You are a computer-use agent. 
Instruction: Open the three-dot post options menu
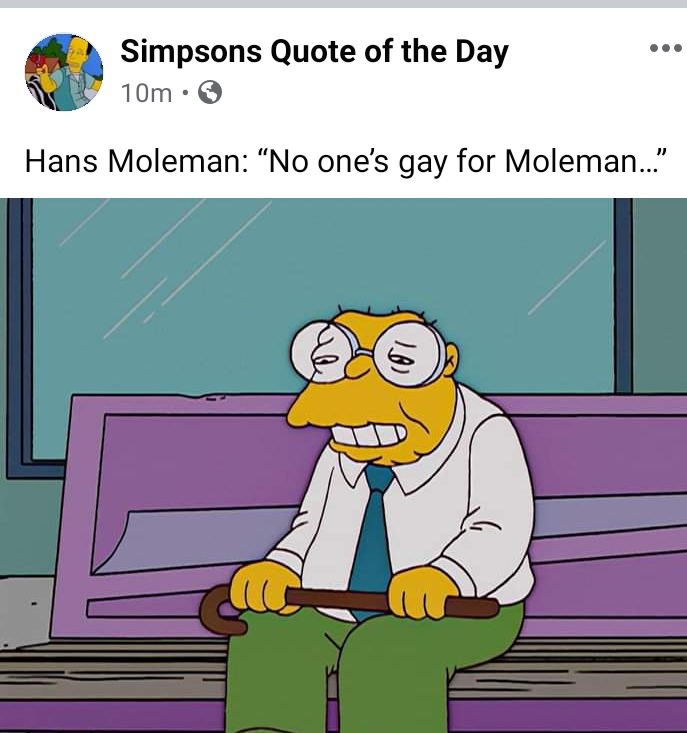[666, 48]
